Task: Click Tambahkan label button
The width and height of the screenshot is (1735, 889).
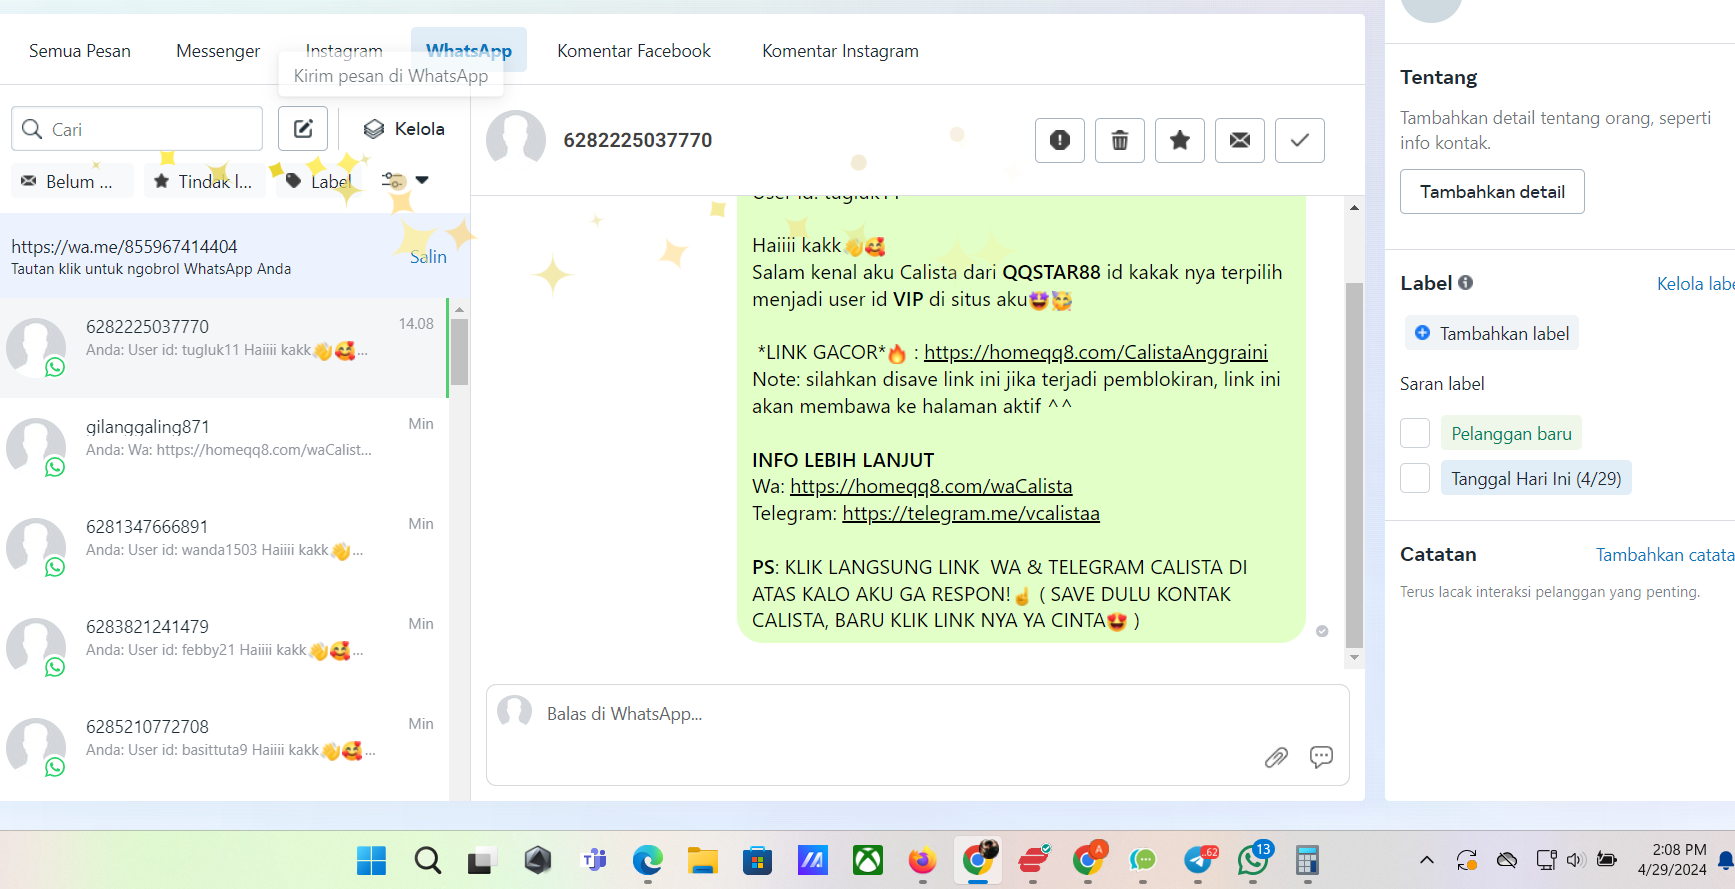Action: tap(1492, 333)
